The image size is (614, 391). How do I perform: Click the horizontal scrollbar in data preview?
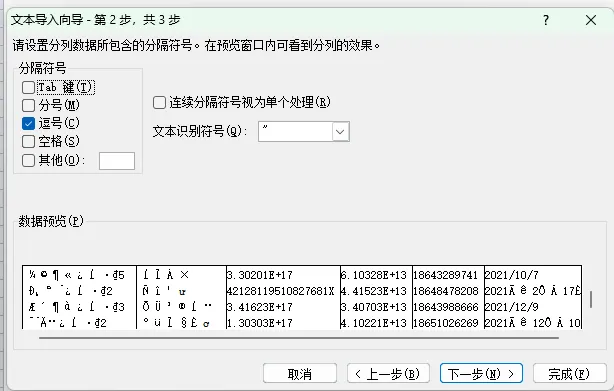pyautogui.click(x=299, y=338)
